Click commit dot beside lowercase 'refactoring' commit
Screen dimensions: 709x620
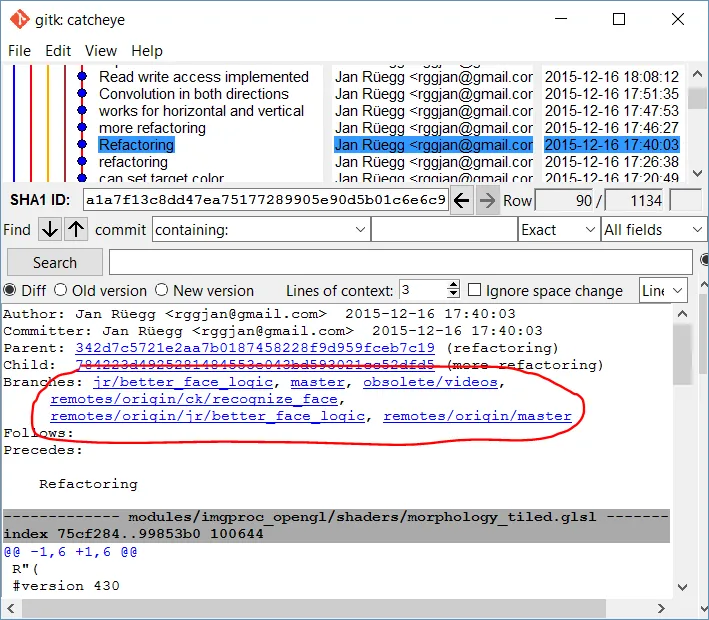(x=82, y=161)
